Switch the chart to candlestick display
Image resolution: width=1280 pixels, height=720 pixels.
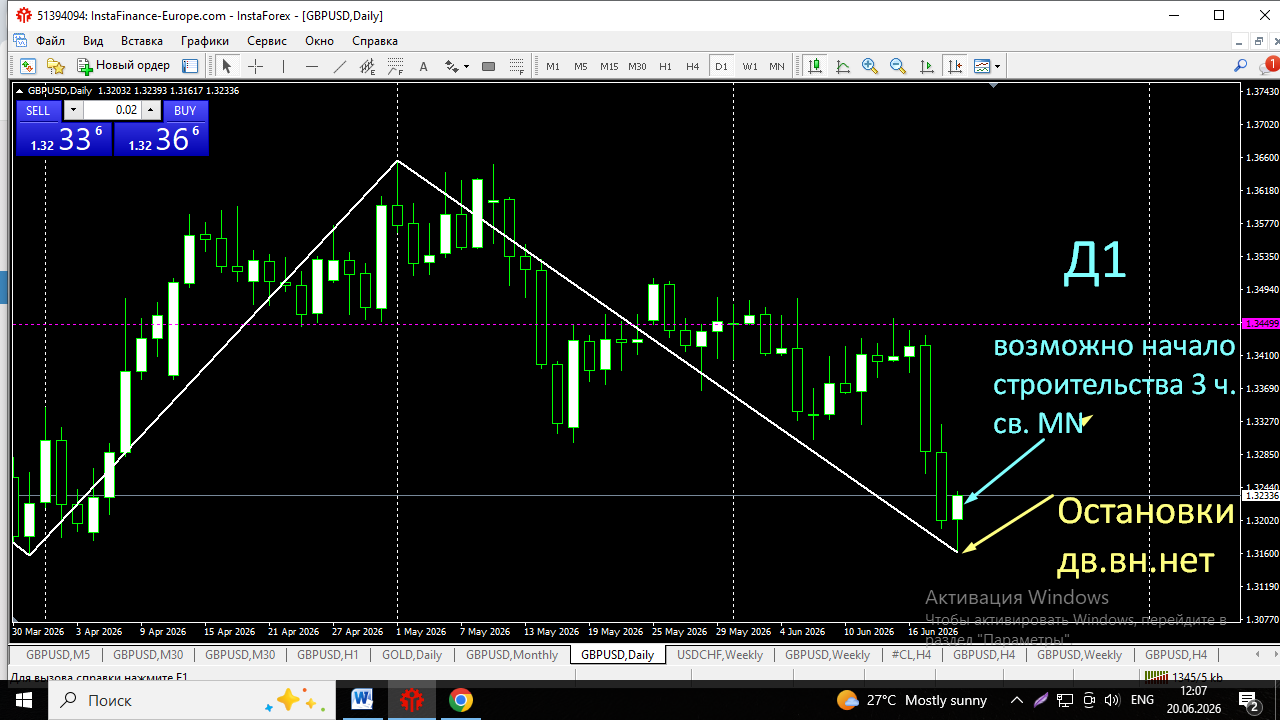(816, 66)
